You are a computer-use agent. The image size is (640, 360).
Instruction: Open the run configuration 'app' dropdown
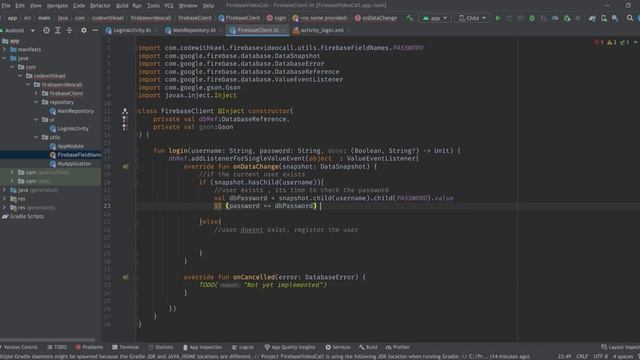click(x=435, y=18)
